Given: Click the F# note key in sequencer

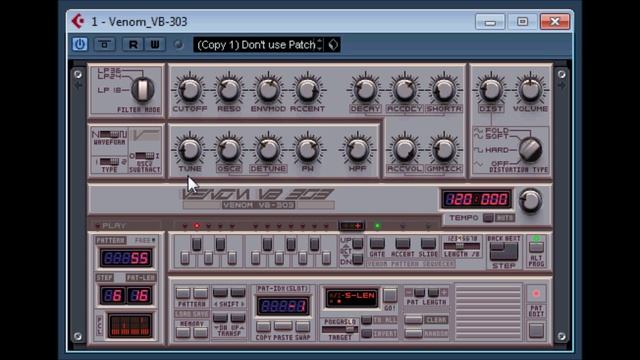Looking at the screenshot, I should point(267,244).
